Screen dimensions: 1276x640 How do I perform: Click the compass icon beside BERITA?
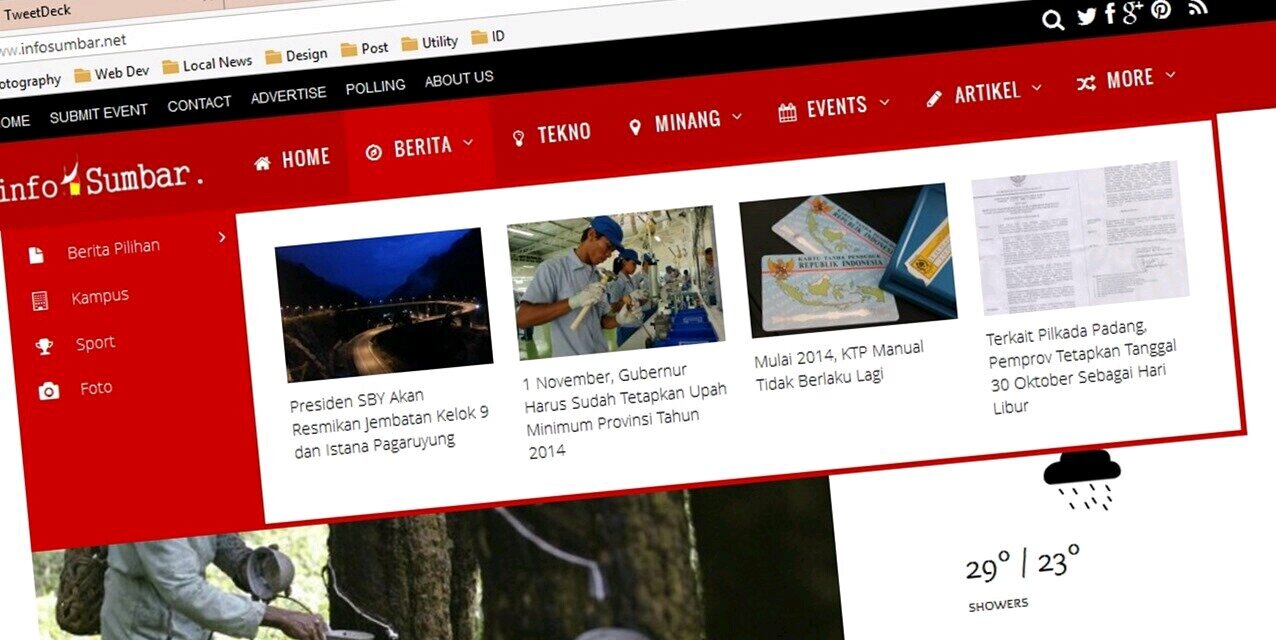pos(374,152)
